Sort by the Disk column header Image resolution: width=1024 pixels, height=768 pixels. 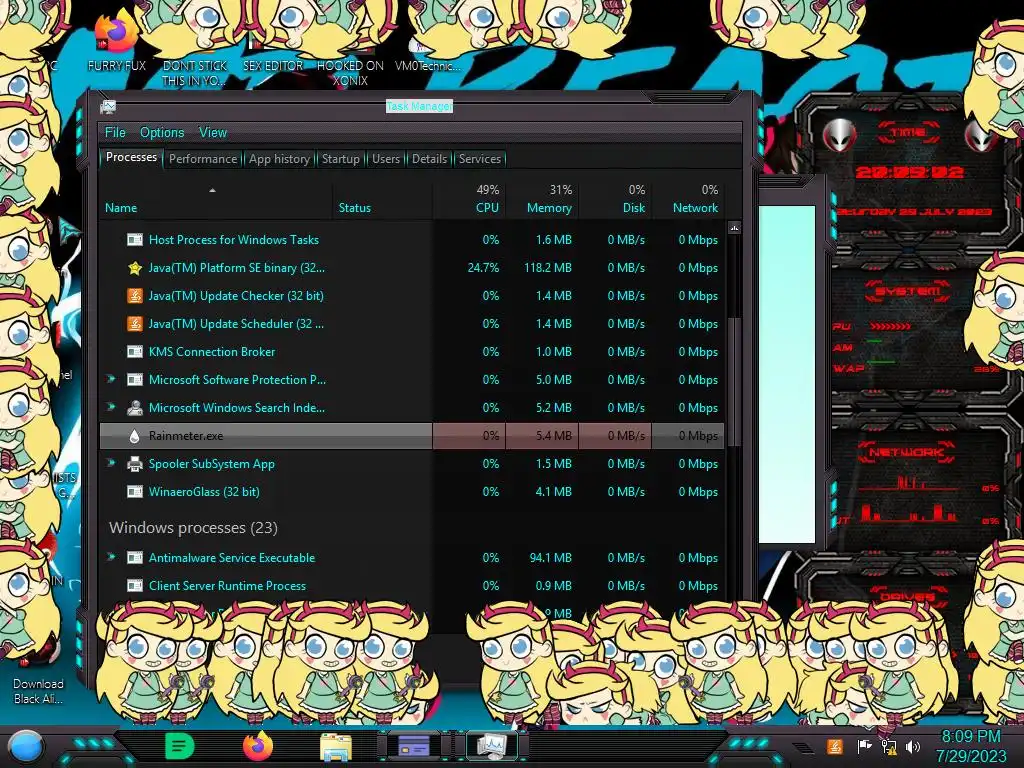tap(615, 199)
